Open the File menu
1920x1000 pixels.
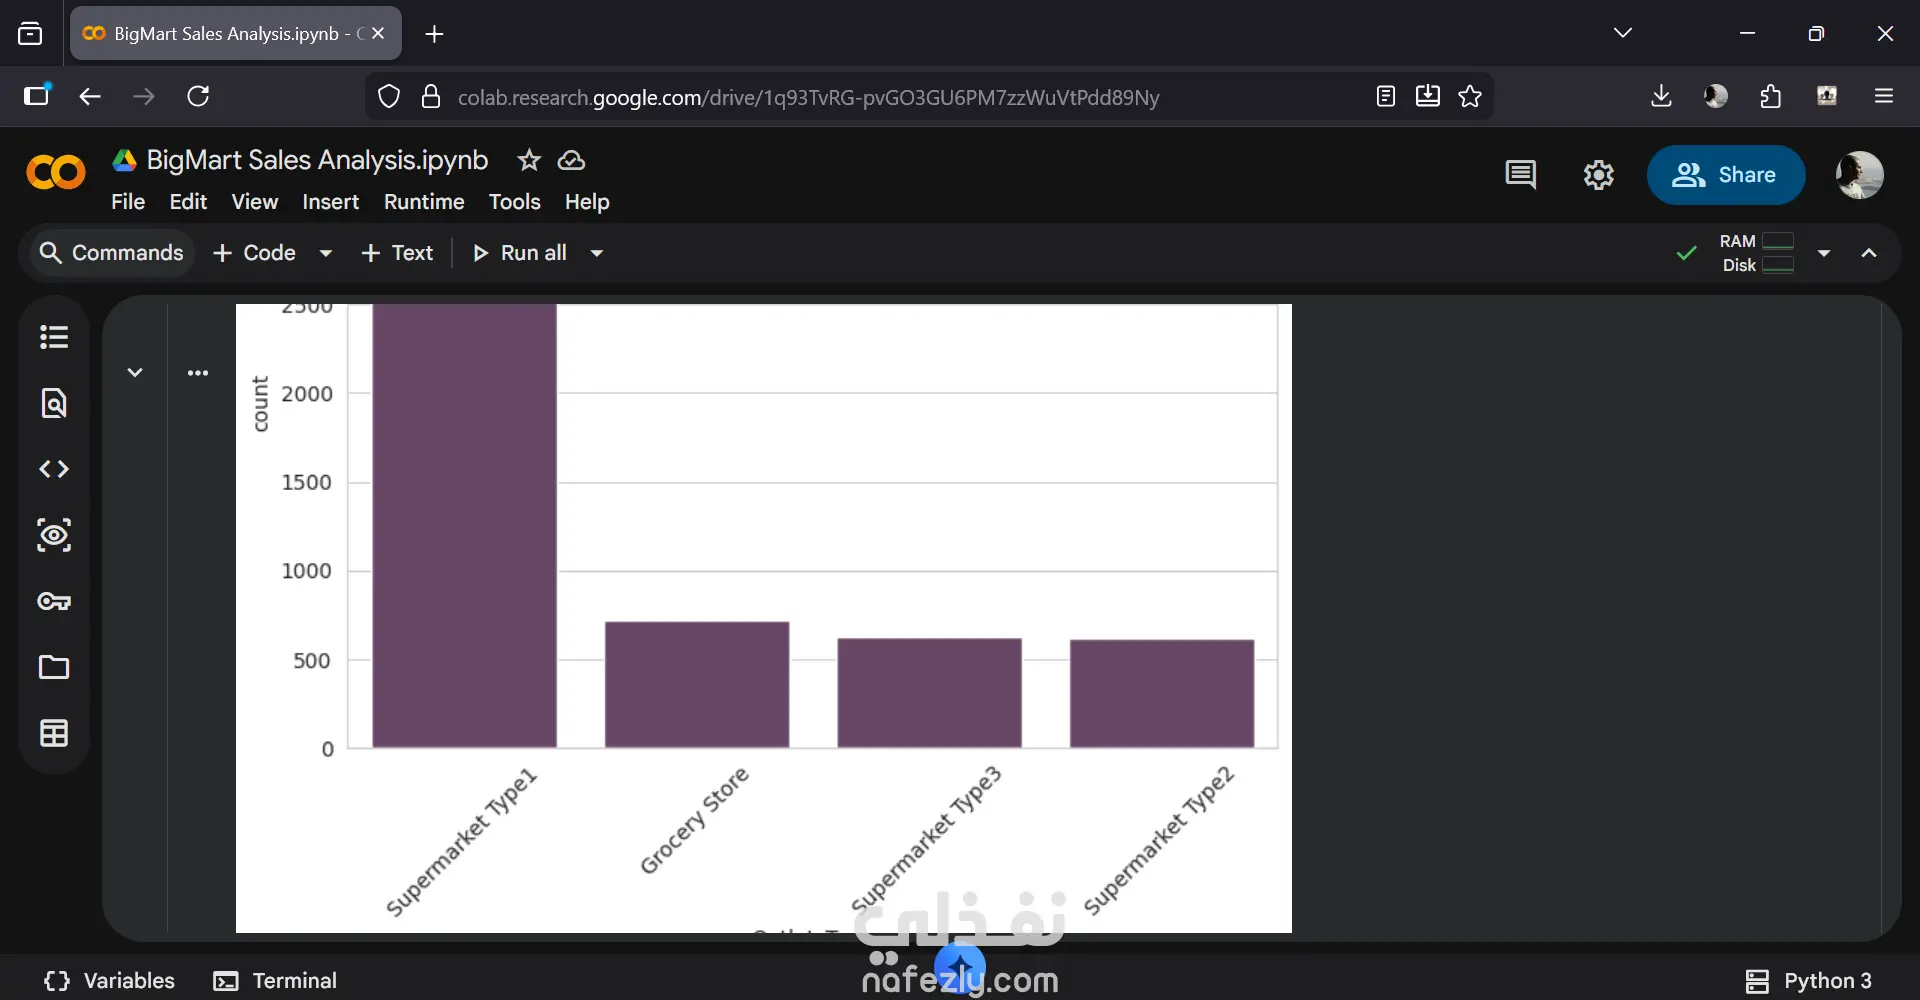[x=128, y=202]
